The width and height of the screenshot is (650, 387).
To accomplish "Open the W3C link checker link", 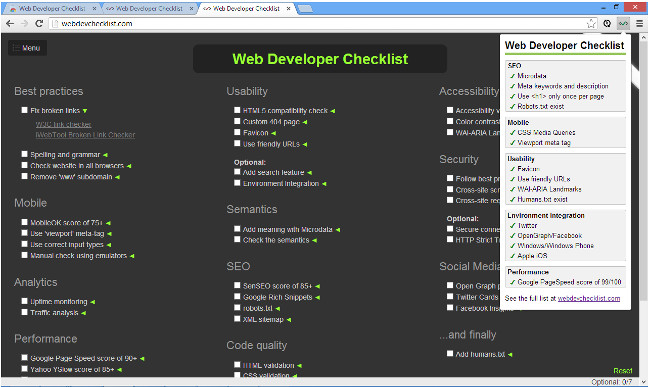I will tap(63, 124).
